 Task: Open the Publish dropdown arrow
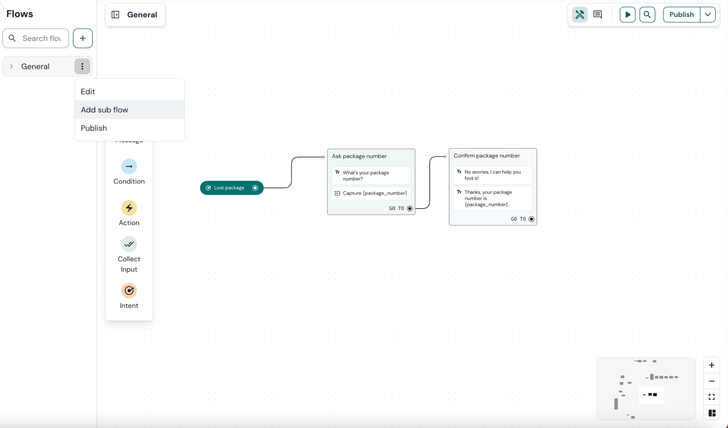[x=708, y=15]
